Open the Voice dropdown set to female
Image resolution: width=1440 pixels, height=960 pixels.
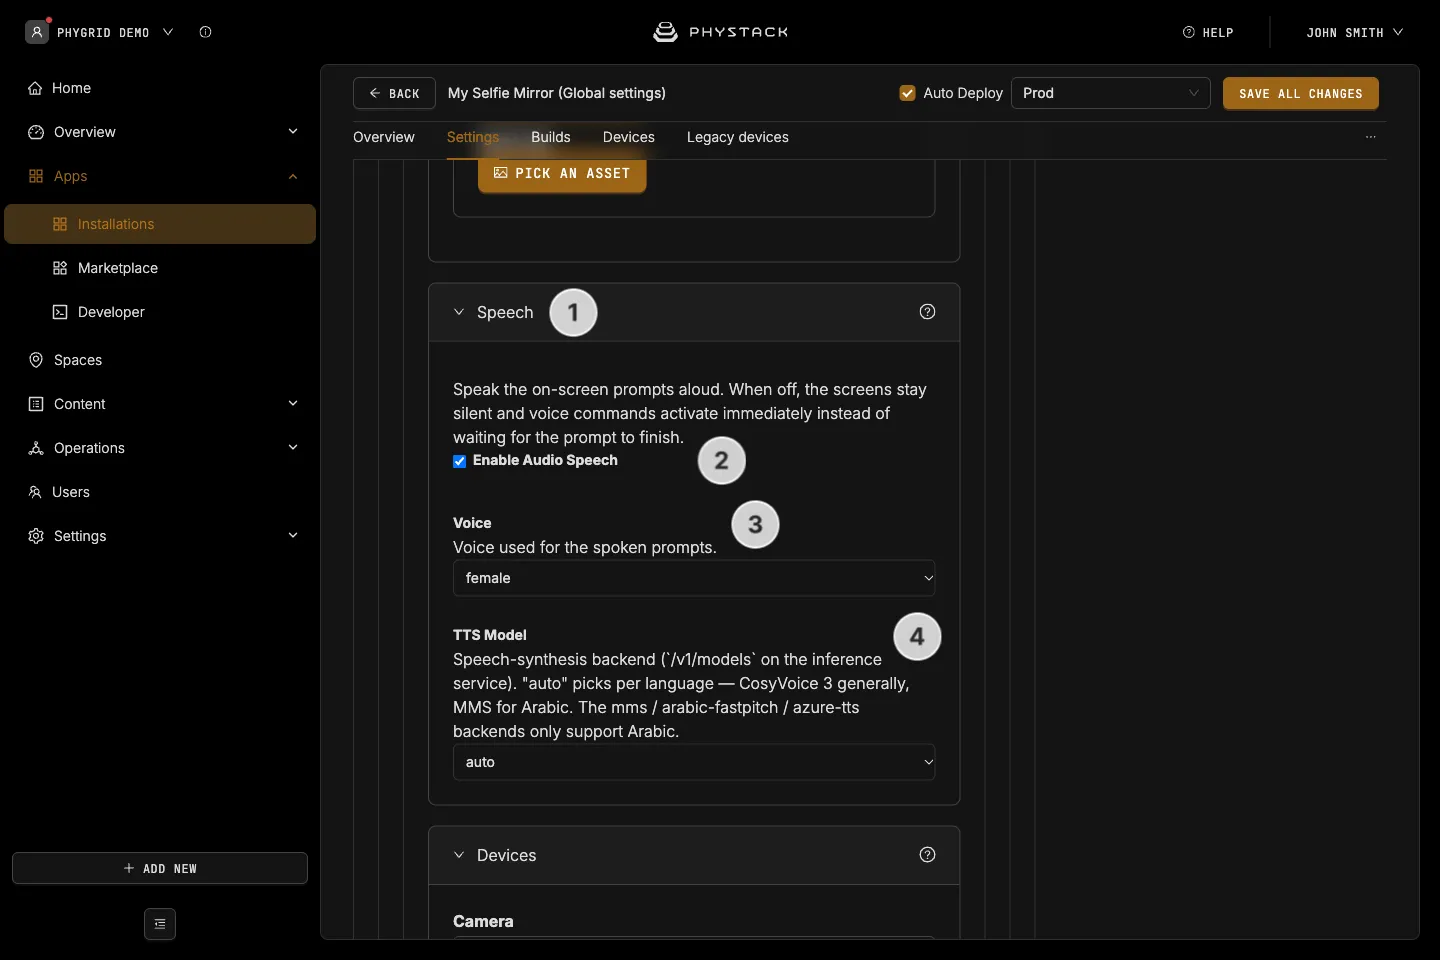694,578
